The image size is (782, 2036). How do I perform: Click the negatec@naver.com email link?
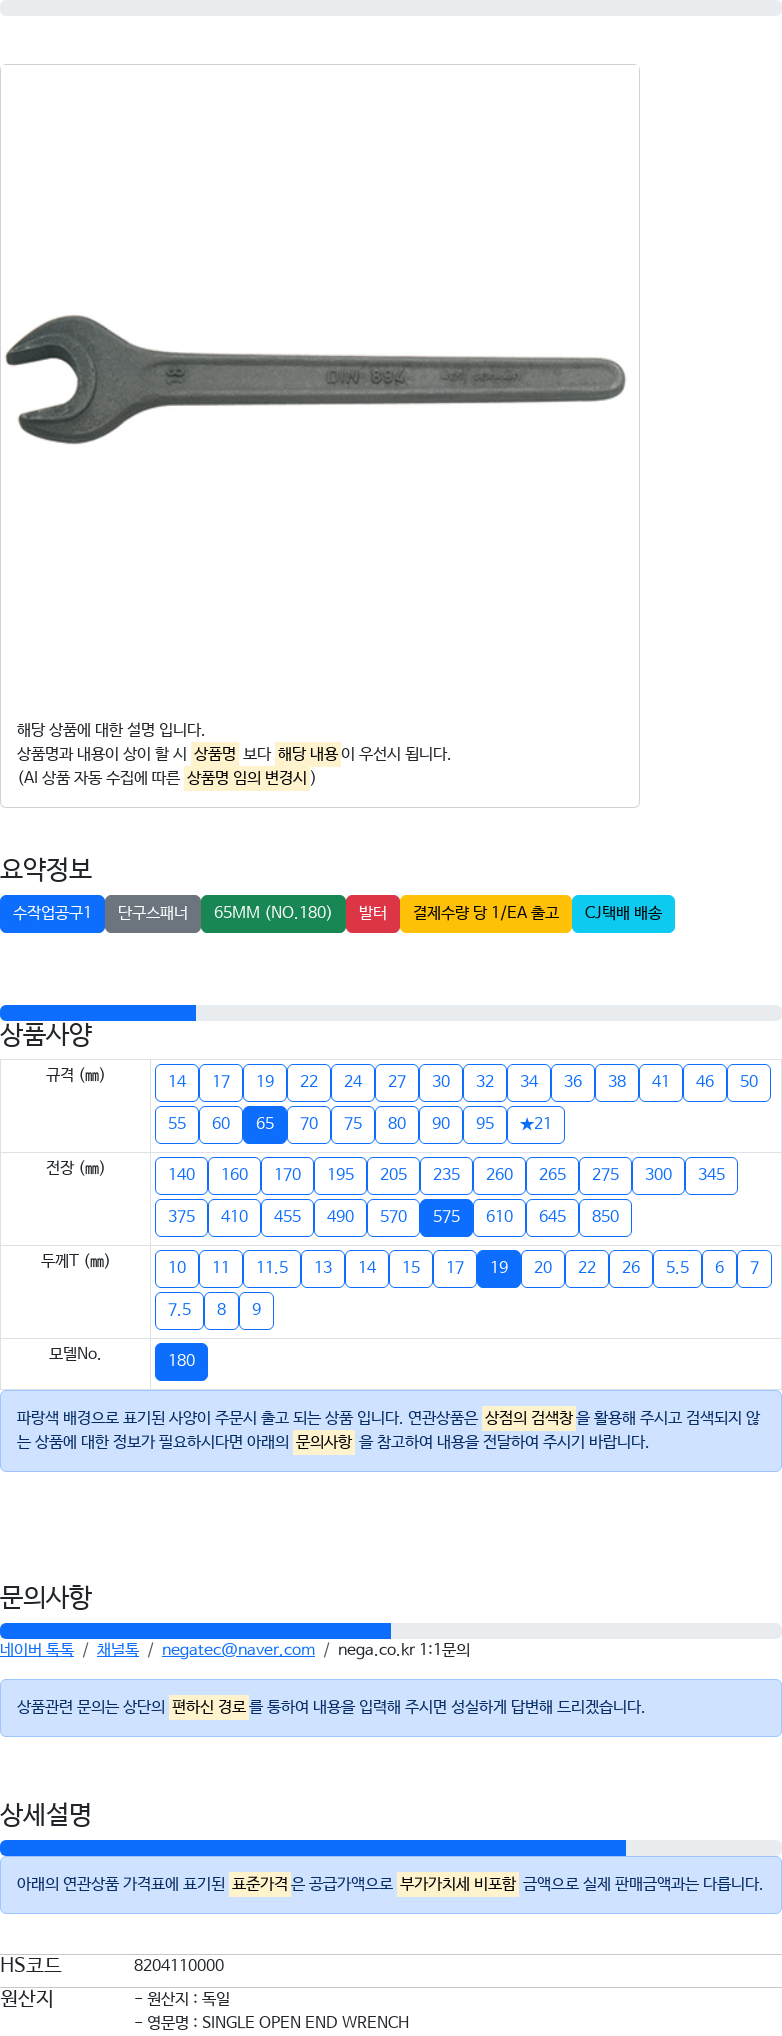(x=238, y=1650)
